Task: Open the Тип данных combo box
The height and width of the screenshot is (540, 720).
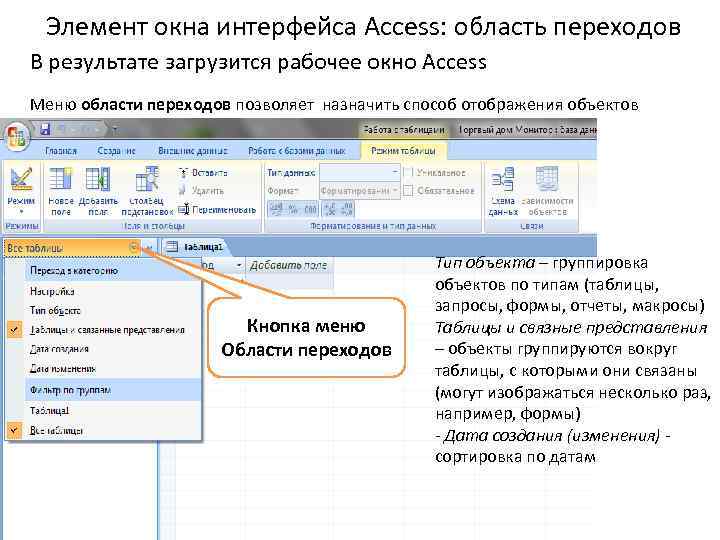Action: point(360,173)
